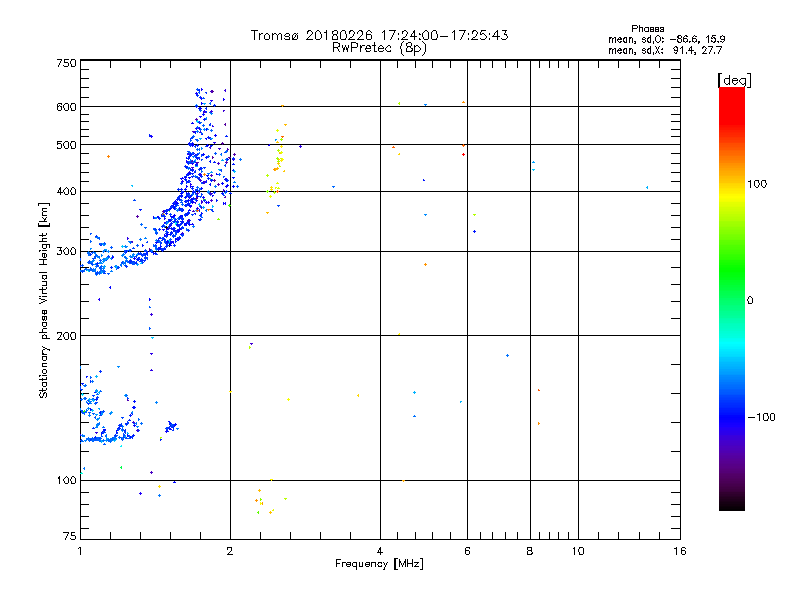The width and height of the screenshot is (800, 600).
Task: Click the y-axis tick label '750'
Action: click(x=66, y=63)
